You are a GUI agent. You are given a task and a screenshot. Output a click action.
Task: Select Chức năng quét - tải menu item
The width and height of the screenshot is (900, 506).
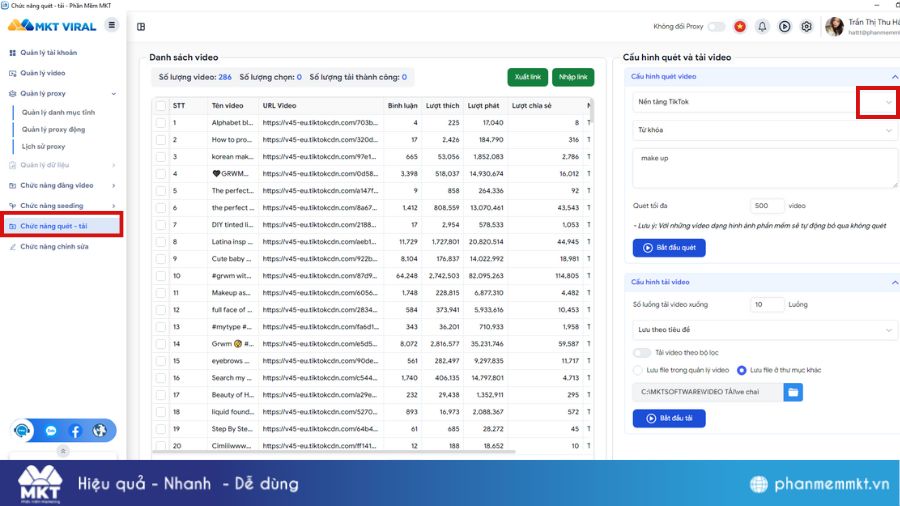click(x=62, y=226)
